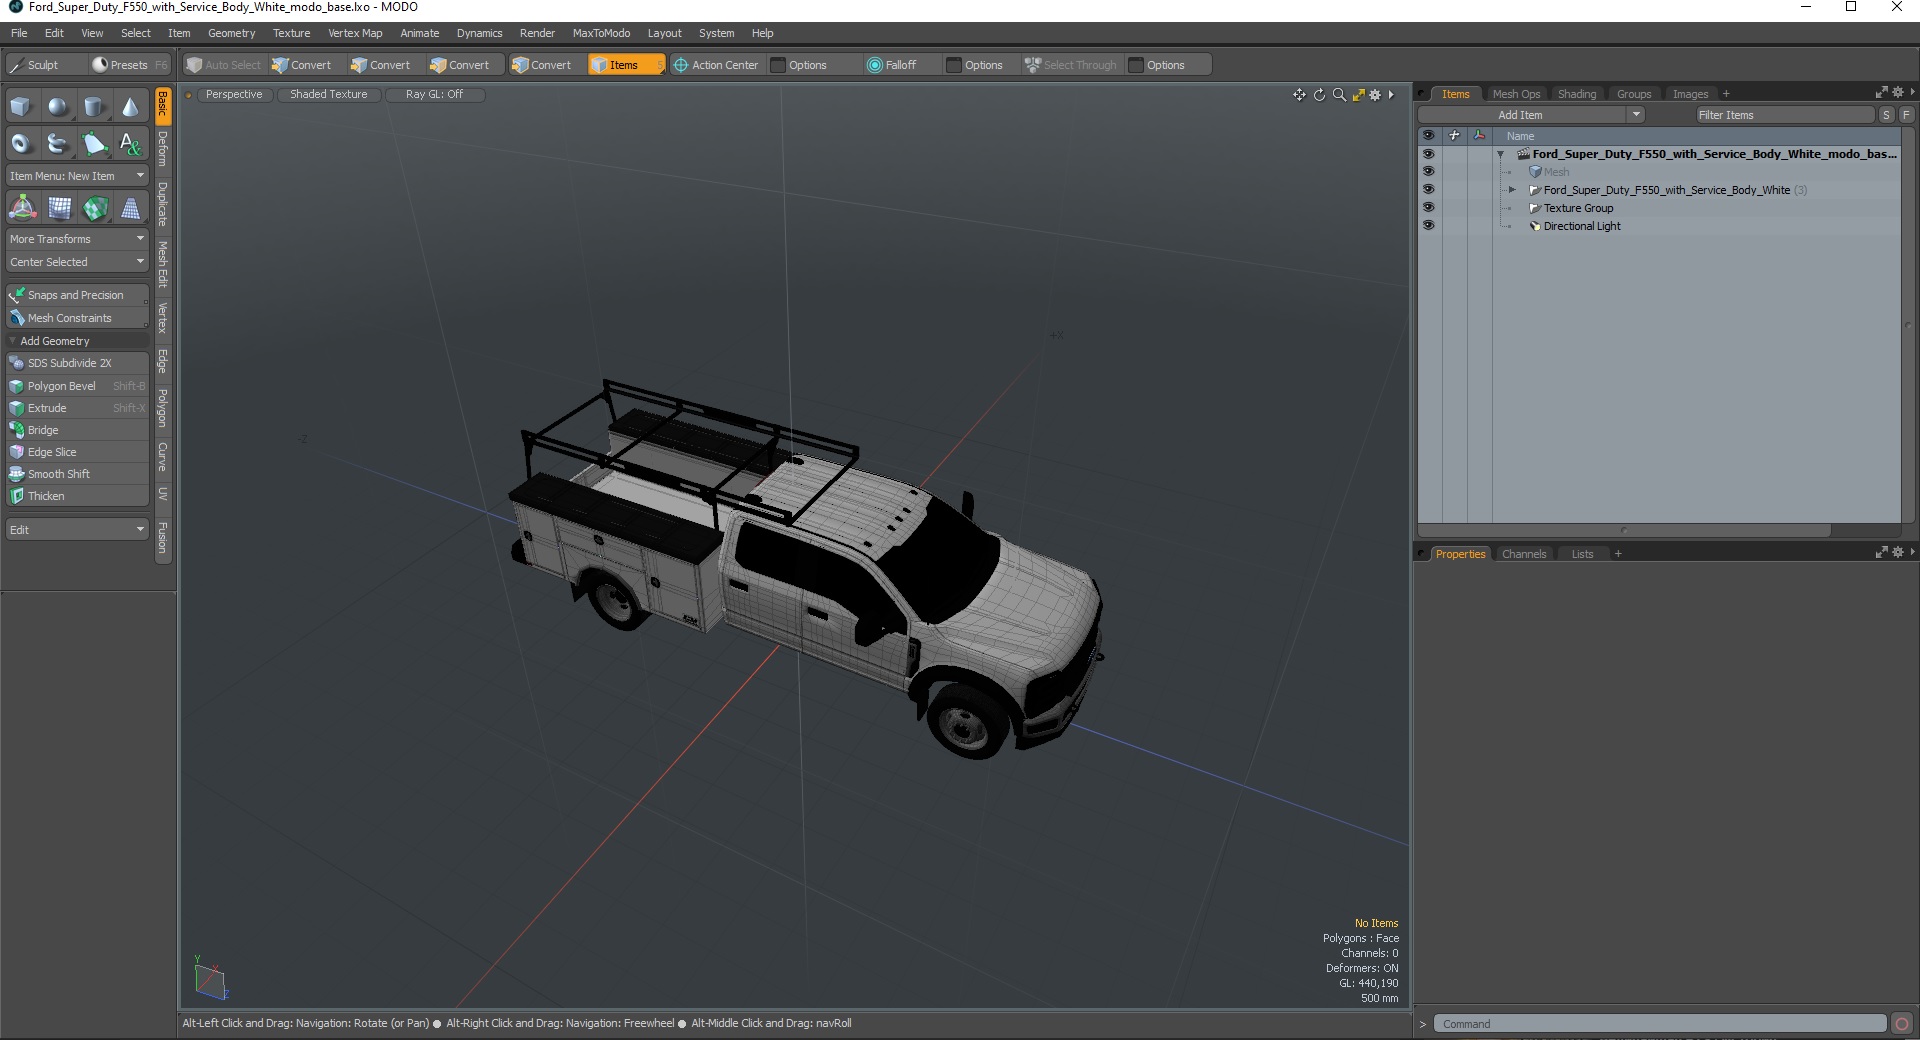The height and width of the screenshot is (1040, 1920).
Task: Select the Deform vertical tab
Action: tap(162, 150)
